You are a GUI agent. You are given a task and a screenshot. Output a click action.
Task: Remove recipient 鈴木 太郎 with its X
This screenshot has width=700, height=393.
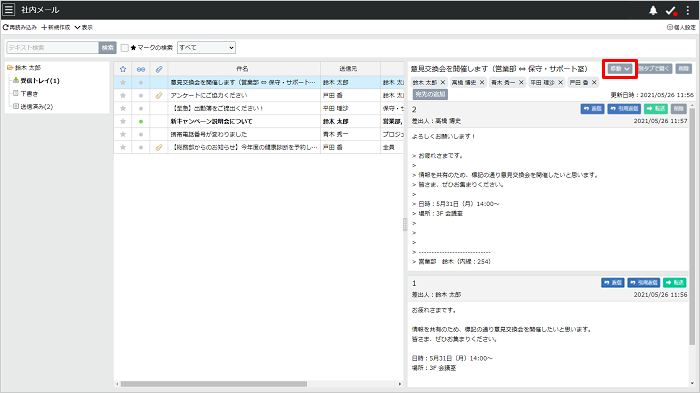(442, 83)
